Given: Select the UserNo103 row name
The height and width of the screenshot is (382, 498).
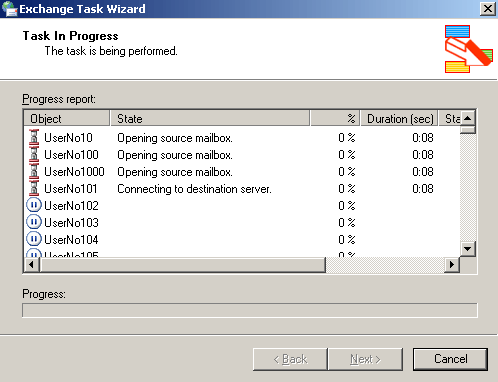Looking at the screenshot, I should pos(71,223).
